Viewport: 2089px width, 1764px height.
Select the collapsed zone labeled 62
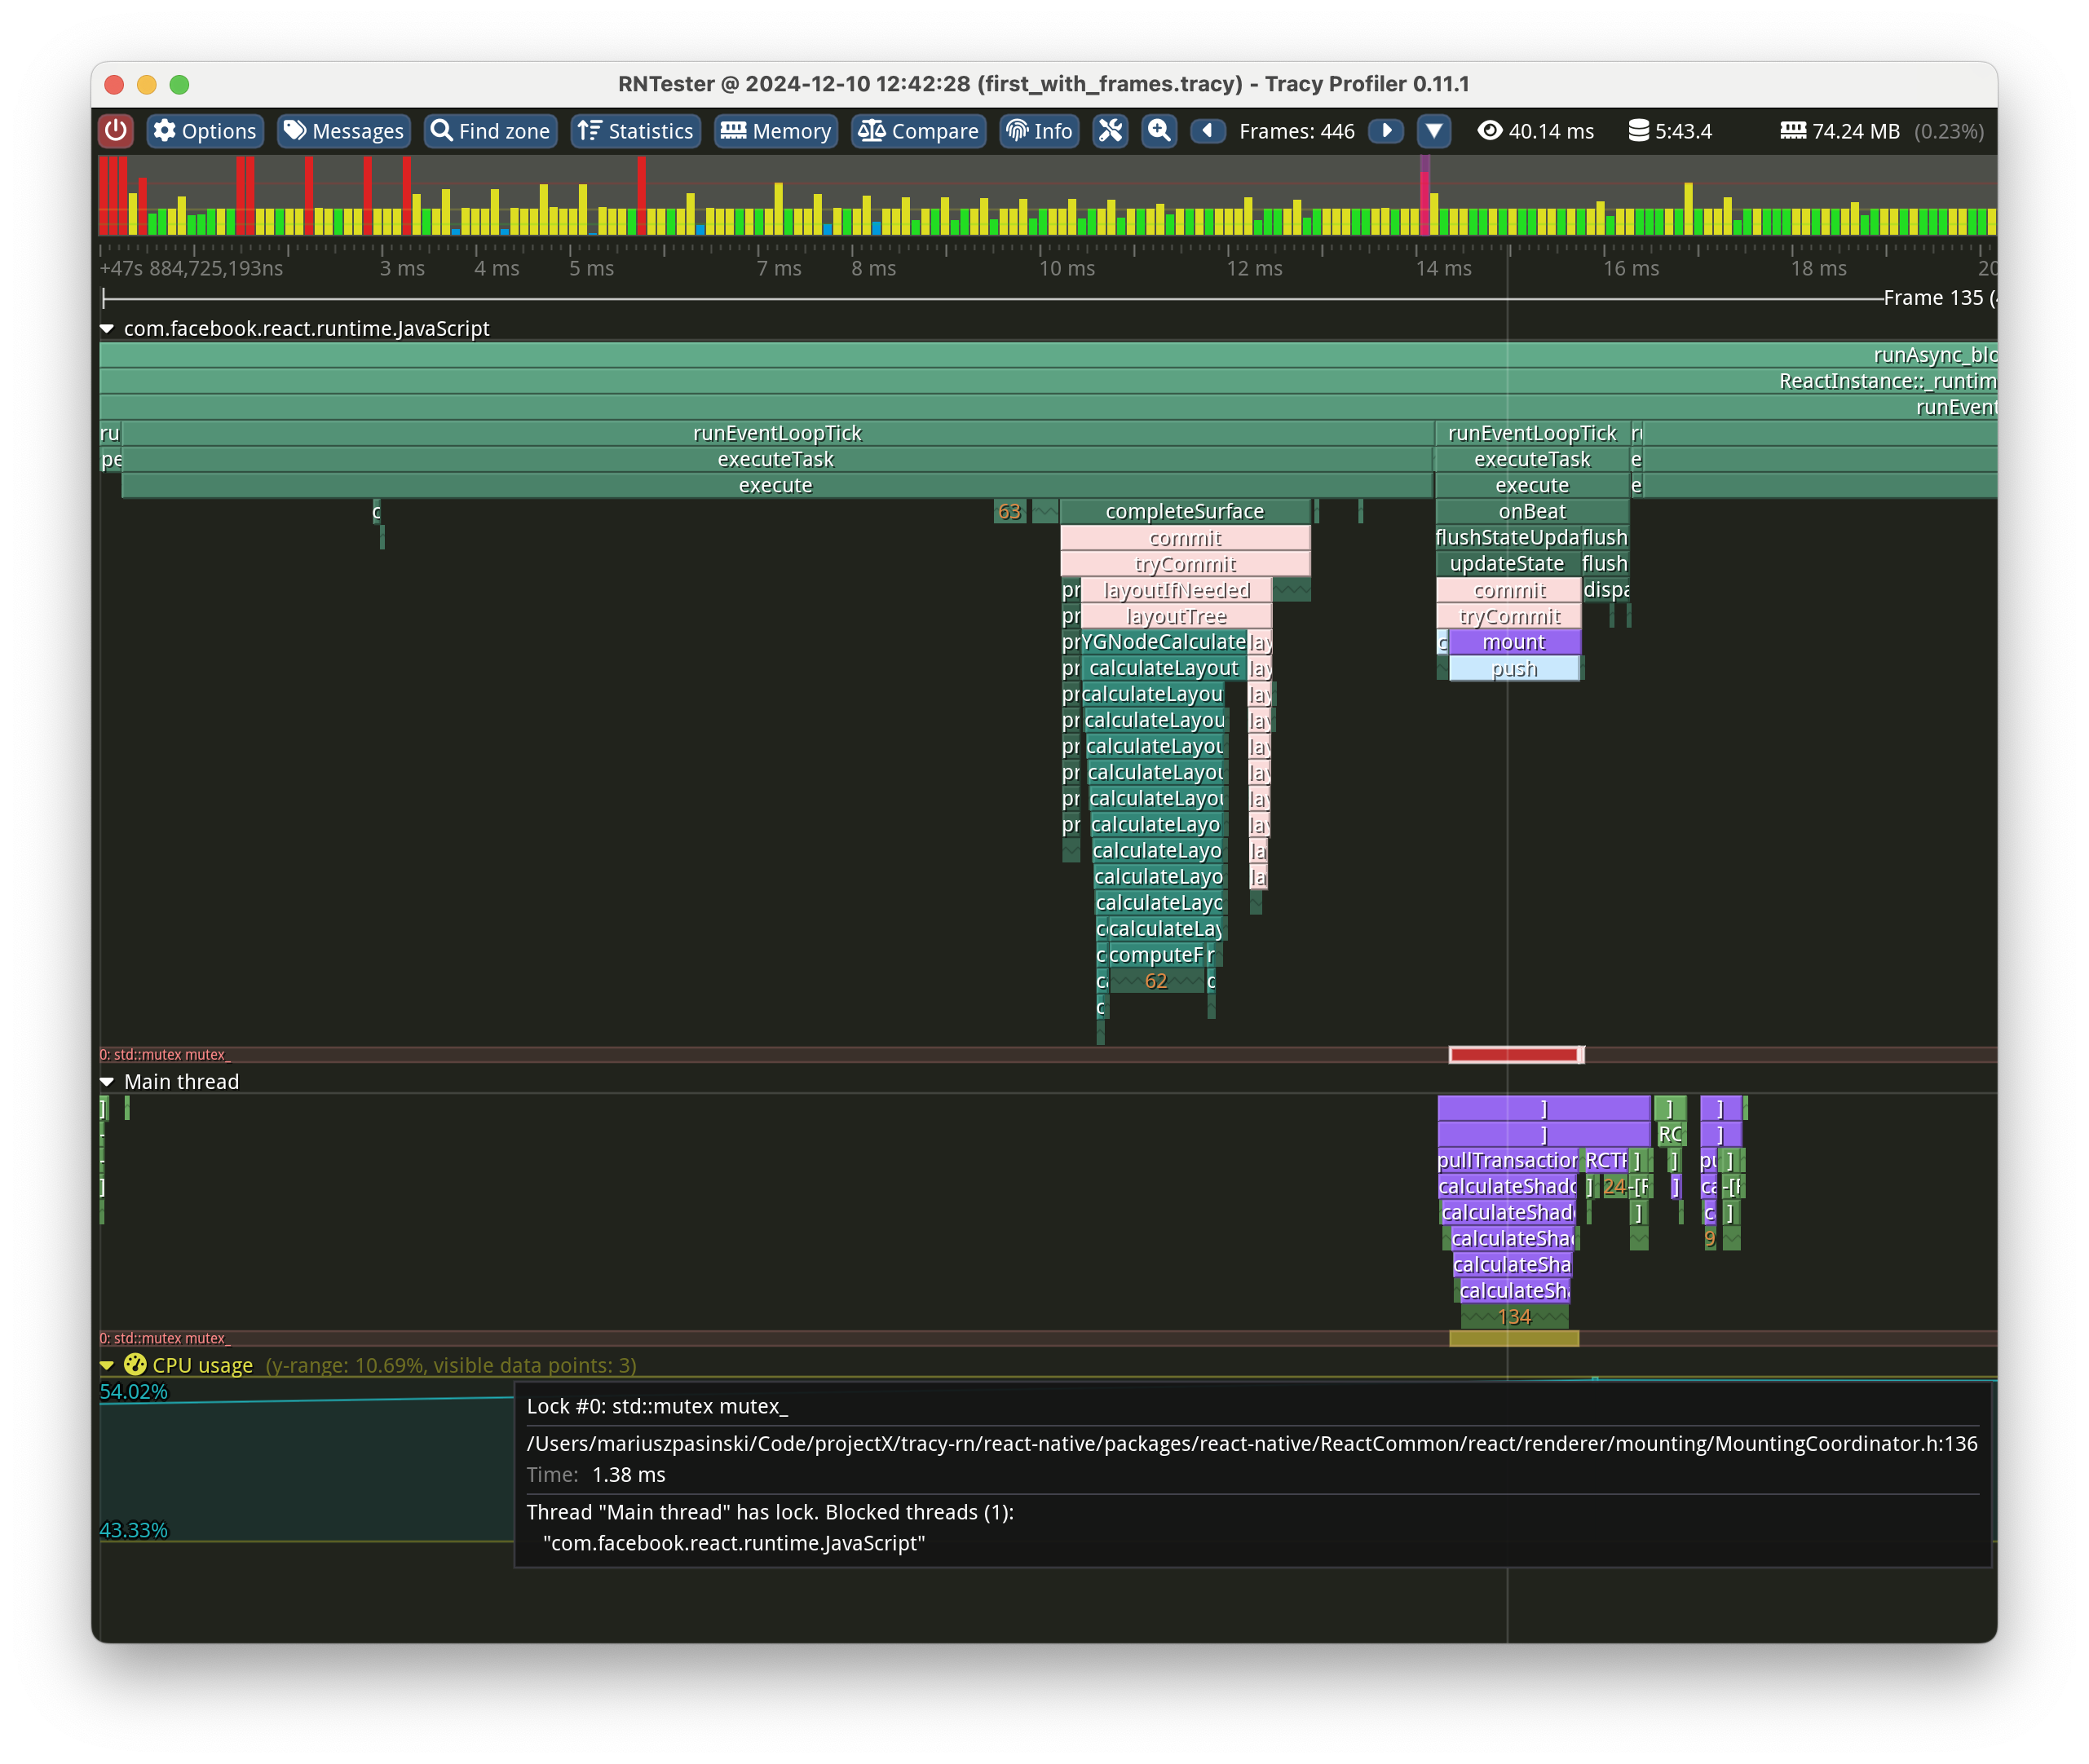tap(1156, 981)
